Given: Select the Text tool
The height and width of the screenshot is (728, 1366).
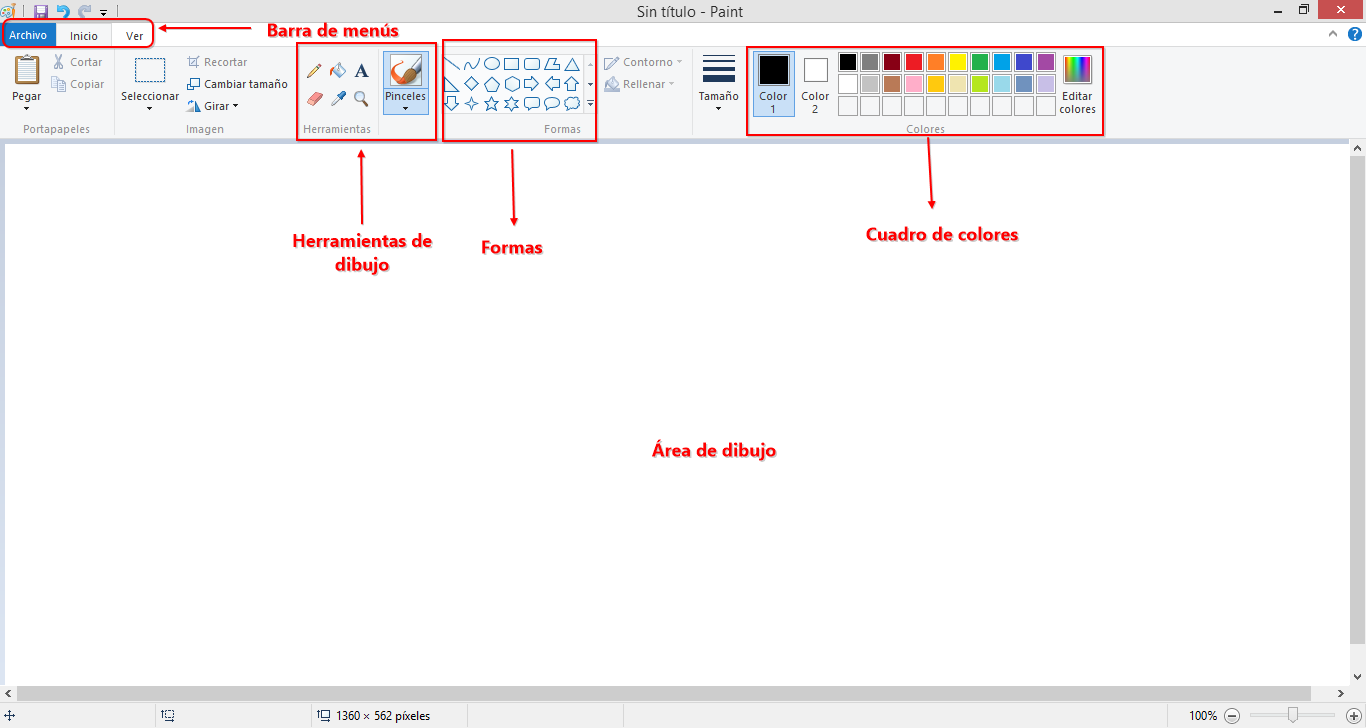Looking at the screenshot, I should (361, 71).
